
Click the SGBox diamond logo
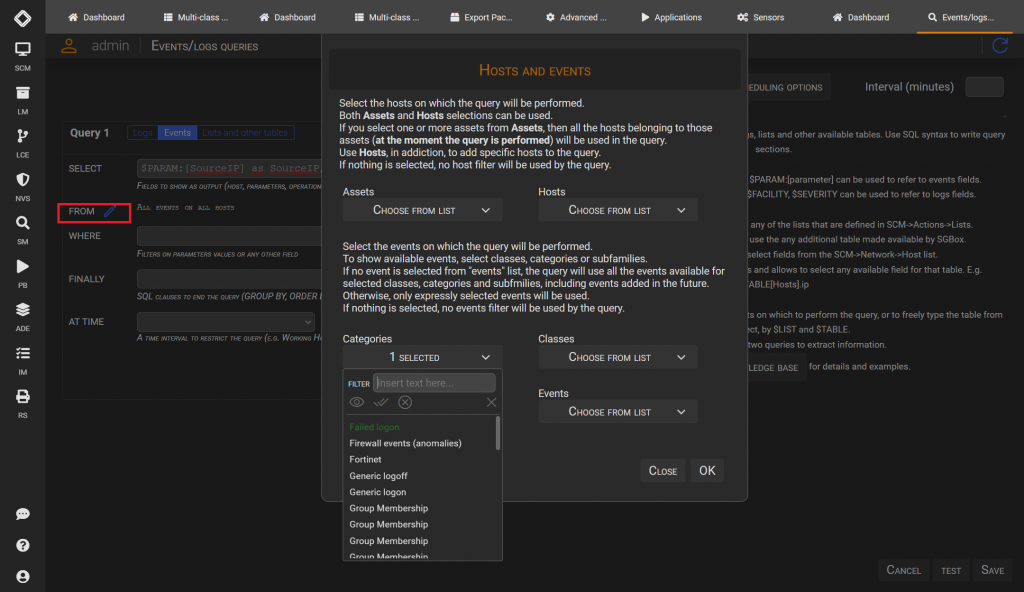(x=22, y=18)
